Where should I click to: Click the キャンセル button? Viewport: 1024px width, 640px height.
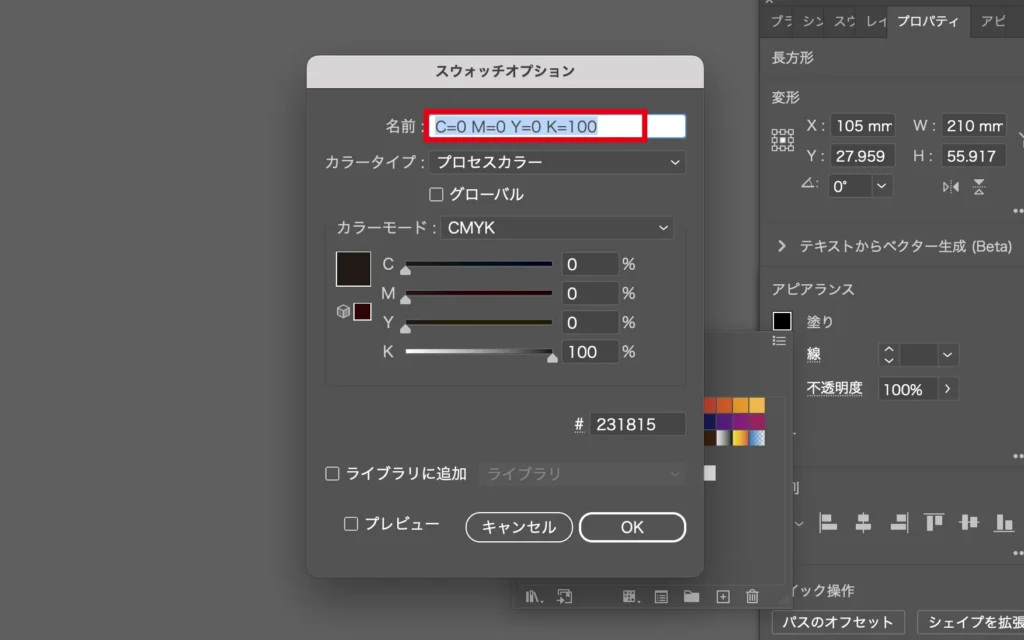tap(518, 527)
